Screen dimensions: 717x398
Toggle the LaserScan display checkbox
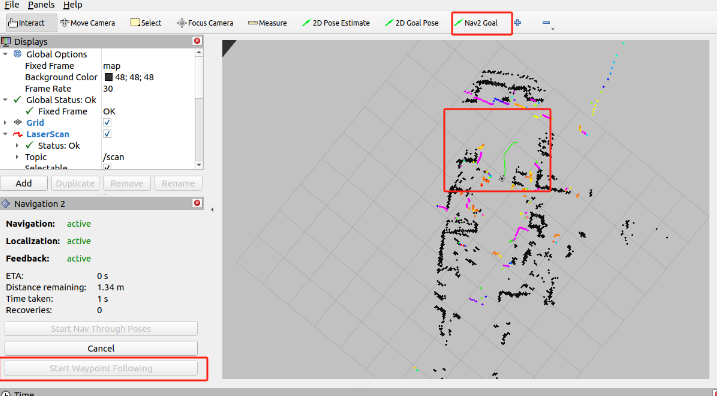[107, 134]
